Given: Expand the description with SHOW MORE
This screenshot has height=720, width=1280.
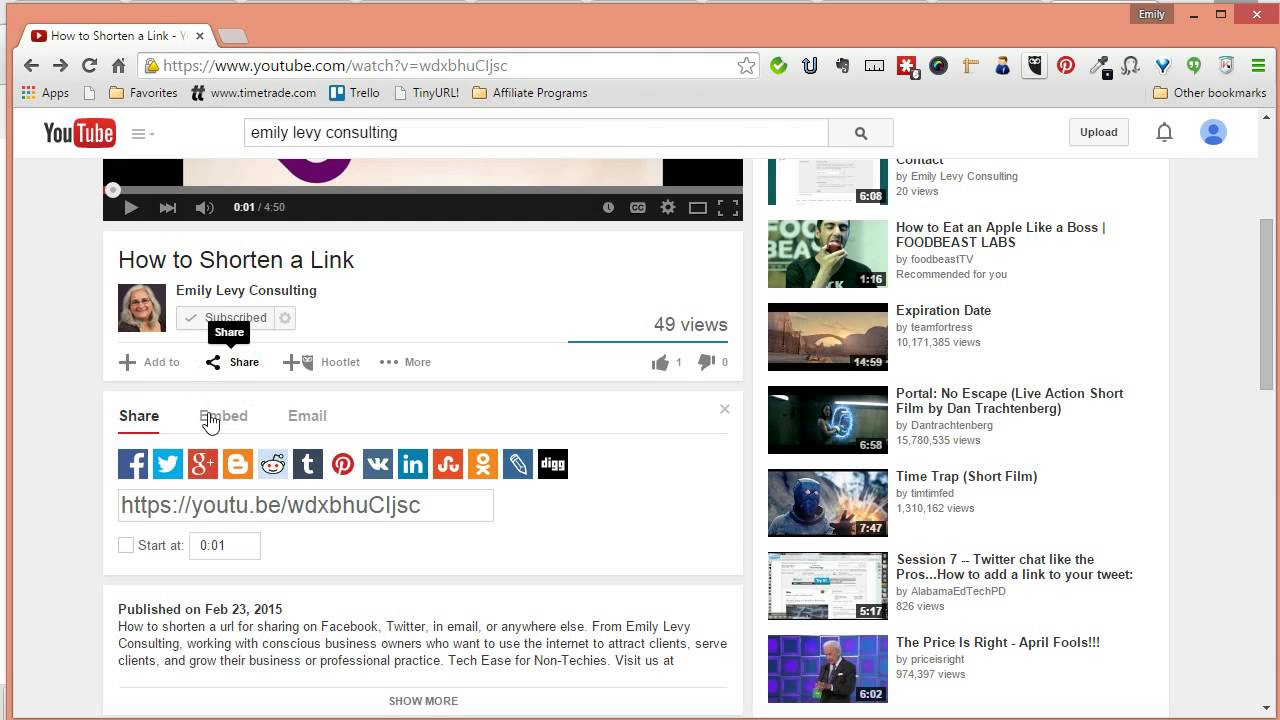Looking at the screenshot, I should tap(423, 701).
